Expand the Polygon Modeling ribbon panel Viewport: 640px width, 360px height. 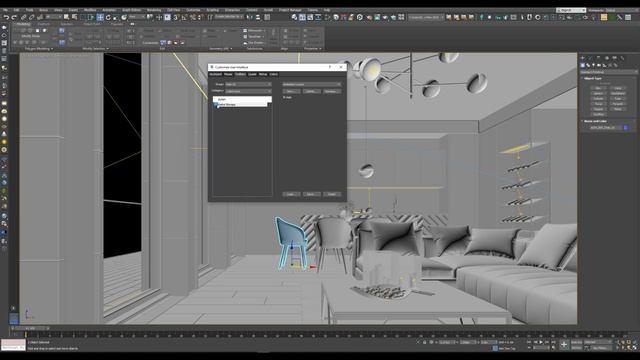(39, 49)
